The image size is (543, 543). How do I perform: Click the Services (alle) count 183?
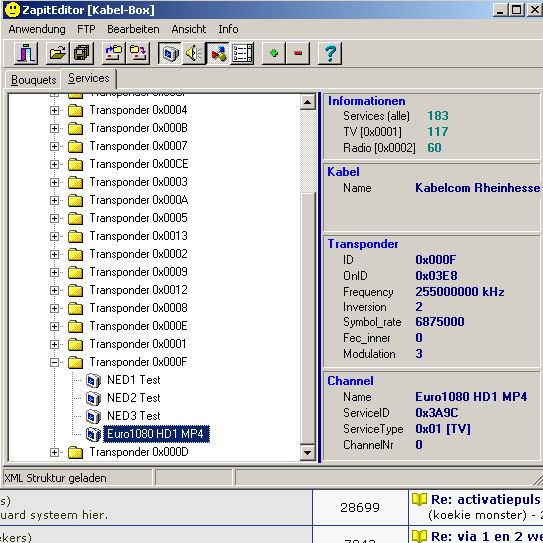(x=438, y=116)
